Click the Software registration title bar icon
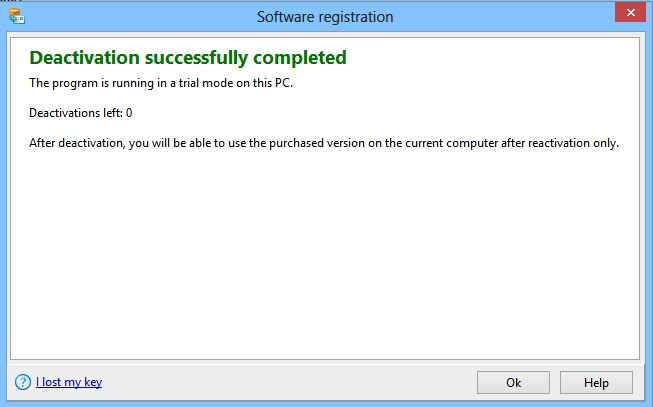The image size is (653, 407). click(15, 16)
